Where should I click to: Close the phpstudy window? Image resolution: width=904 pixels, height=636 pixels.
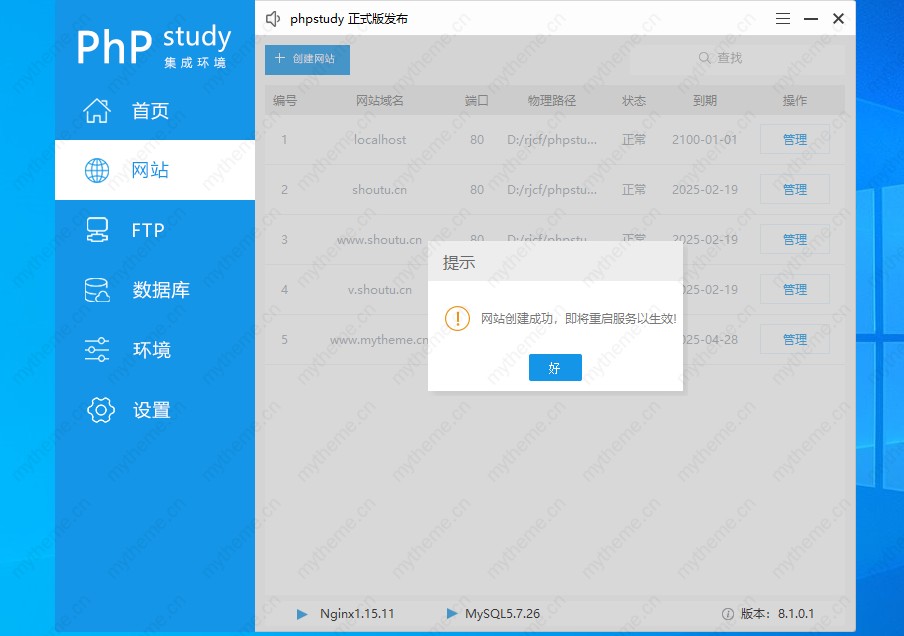pyautogui.click(x=838, y=19)
